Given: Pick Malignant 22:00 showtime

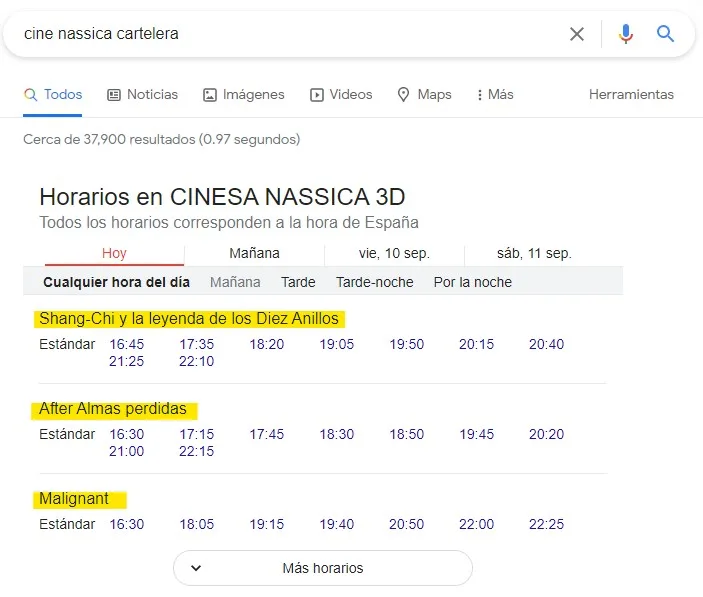Looking at the screenshot, I should point(476,524).
